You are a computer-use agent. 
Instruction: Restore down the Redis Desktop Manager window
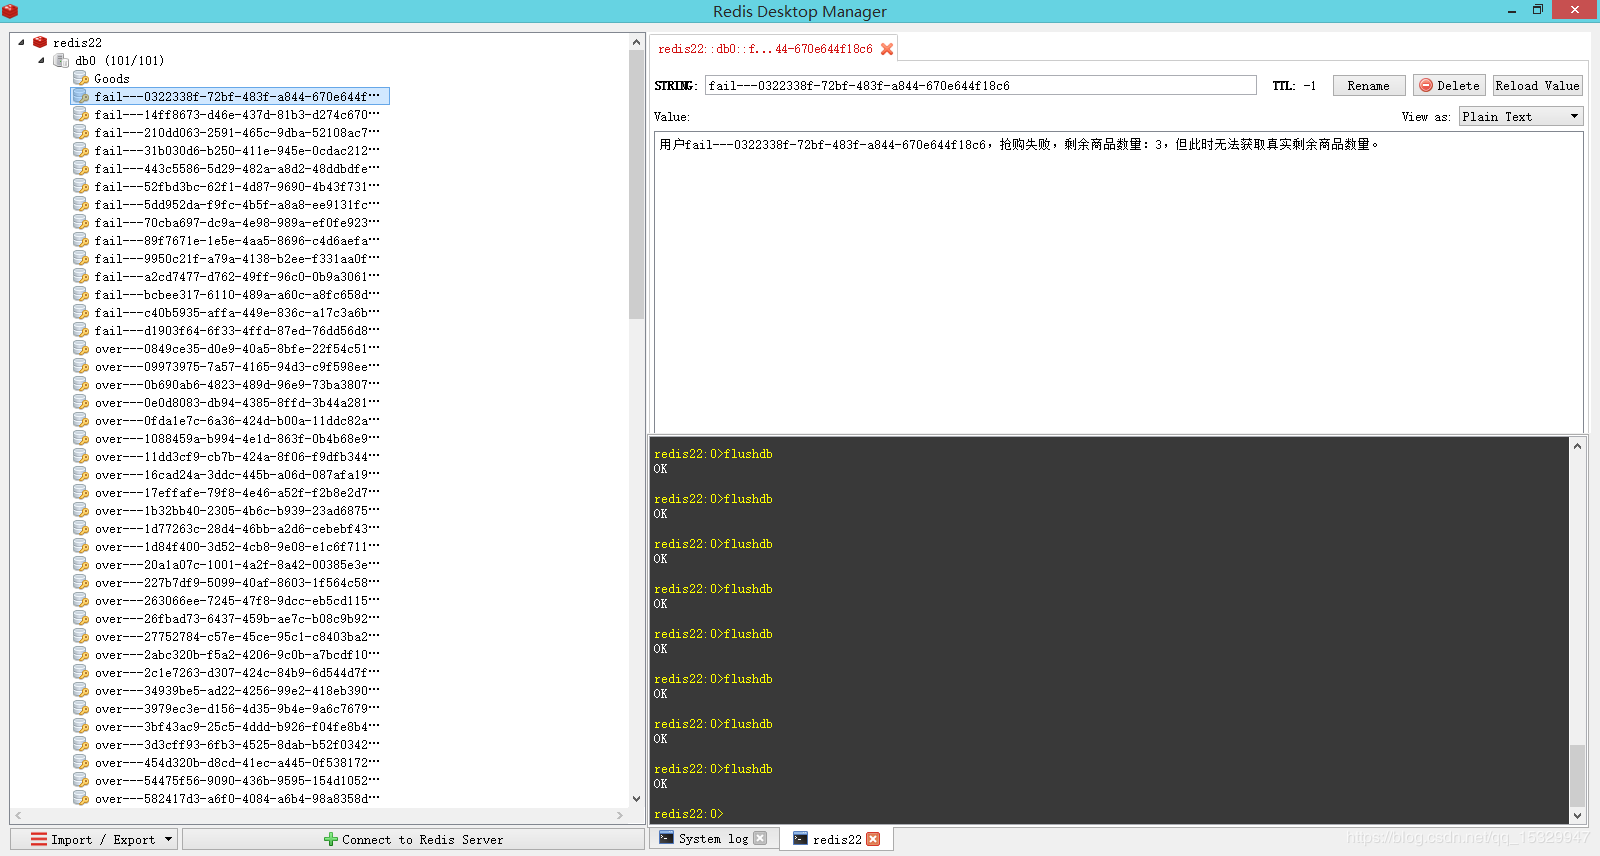pyautogui.click(x=1538, y=10)
